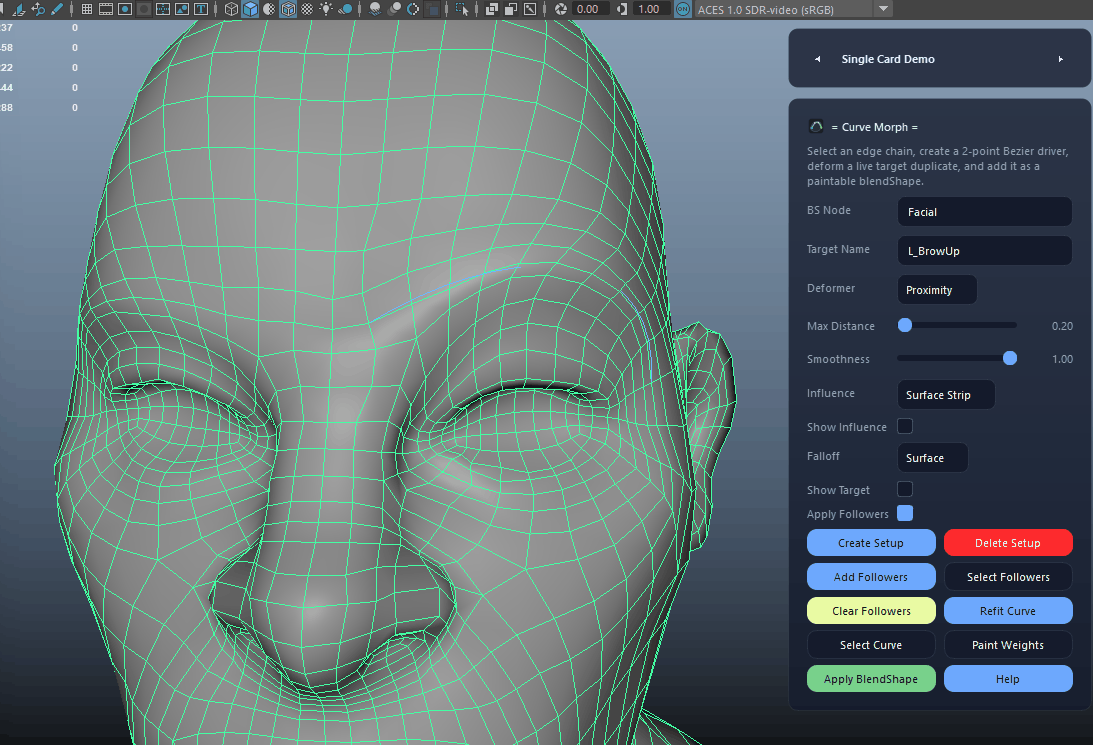This screenshot has width=1093, height=745.
Task: Click the exposure value field 0.00
Action: click(589, 9)
